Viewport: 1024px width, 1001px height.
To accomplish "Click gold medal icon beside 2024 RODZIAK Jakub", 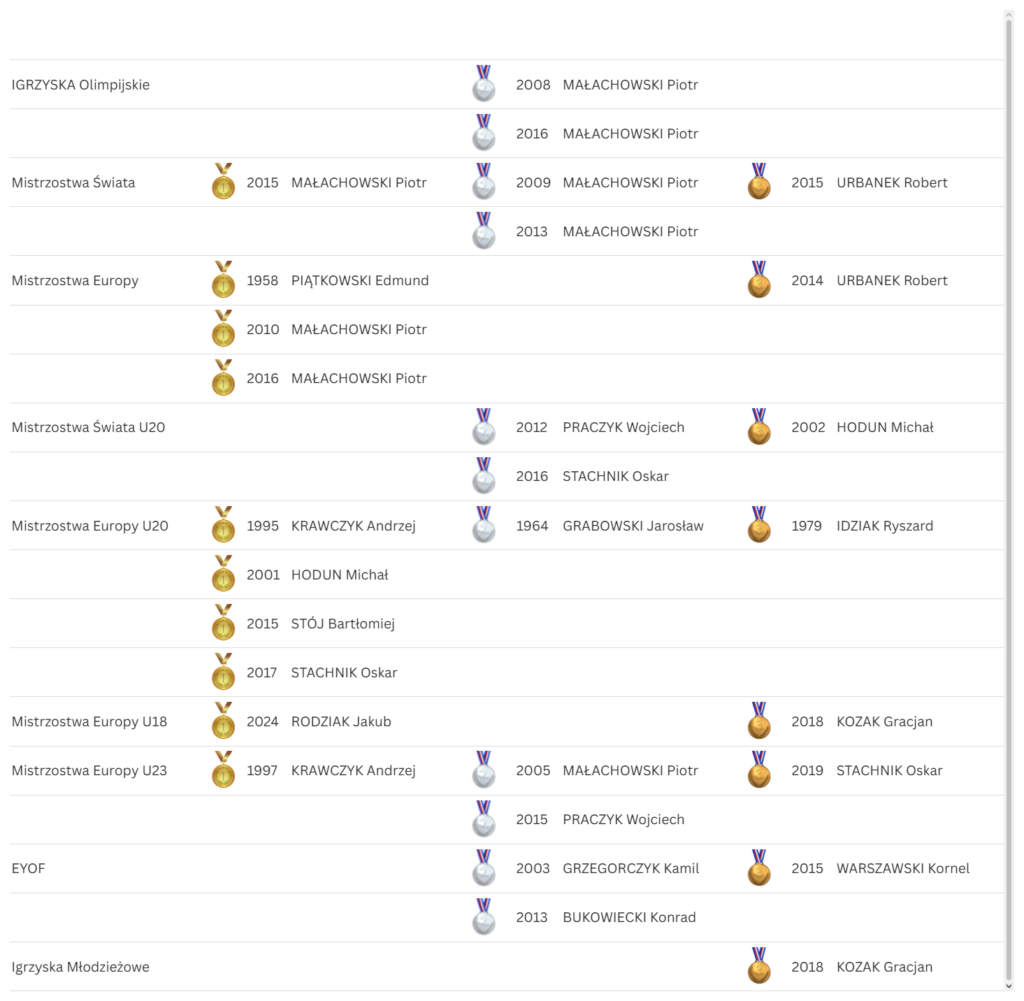I will tap(223, 721).
